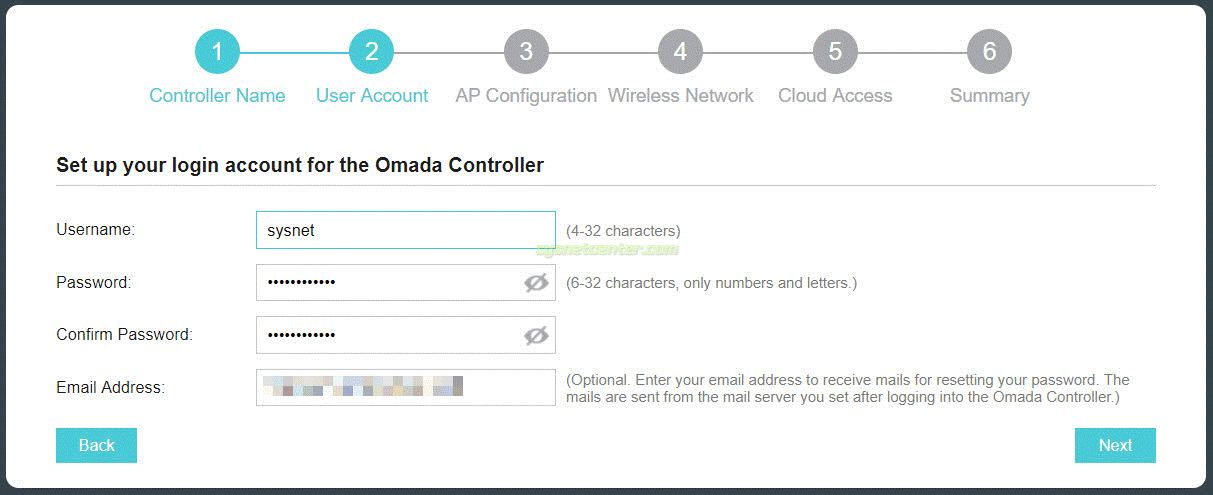Show password with Password field eye icon
The width and height of the screenshot is (1213, 495).
pyautogui.click(x=536, y=283)
